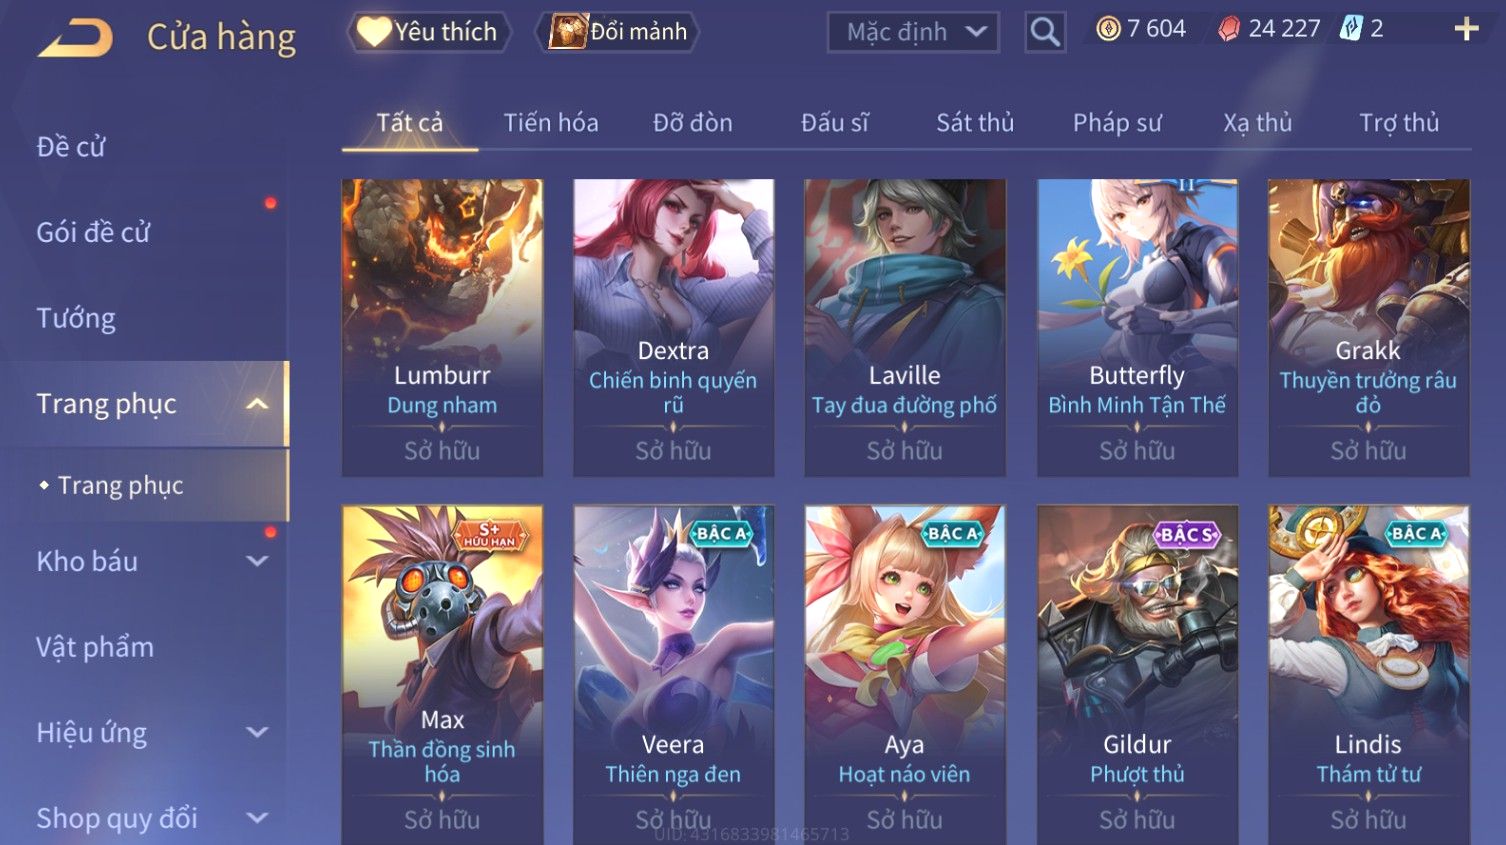Switch to the Pháp sư tab
The width and height of the screenshot is (1506, 845).
click(1117, 123)
